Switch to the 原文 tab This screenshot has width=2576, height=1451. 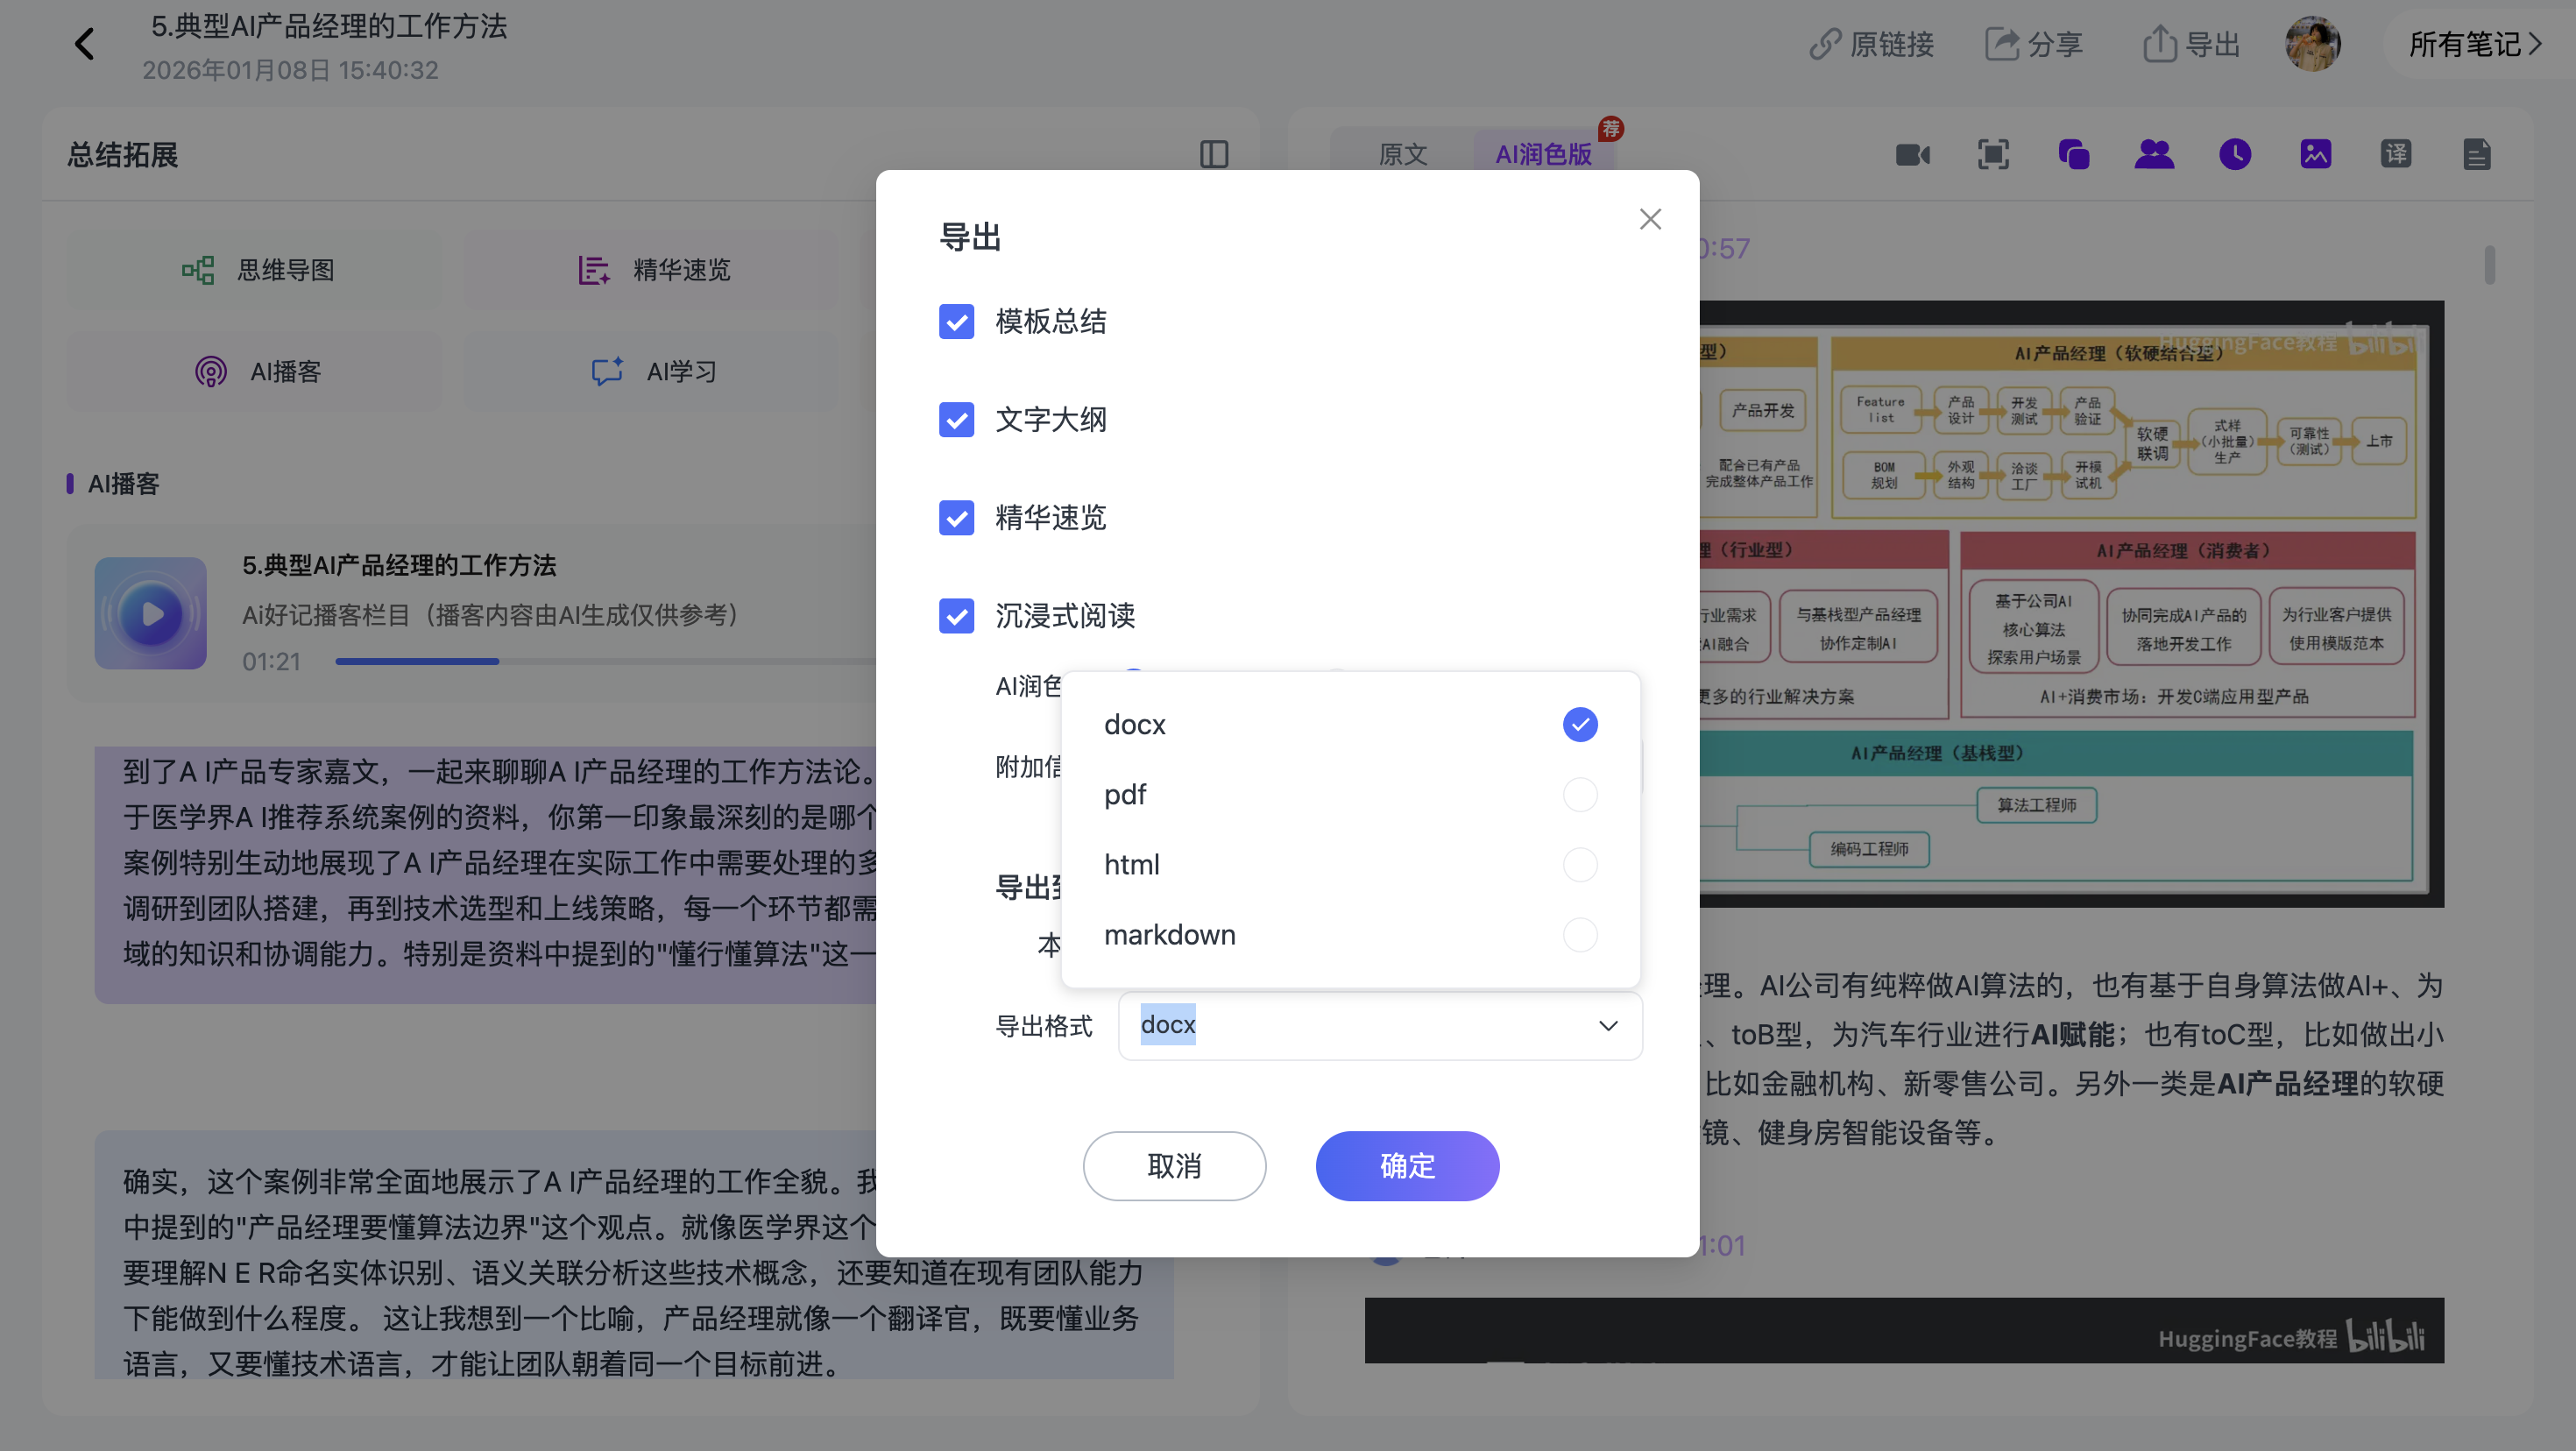pyautogui.click(x=1402, y=154)
